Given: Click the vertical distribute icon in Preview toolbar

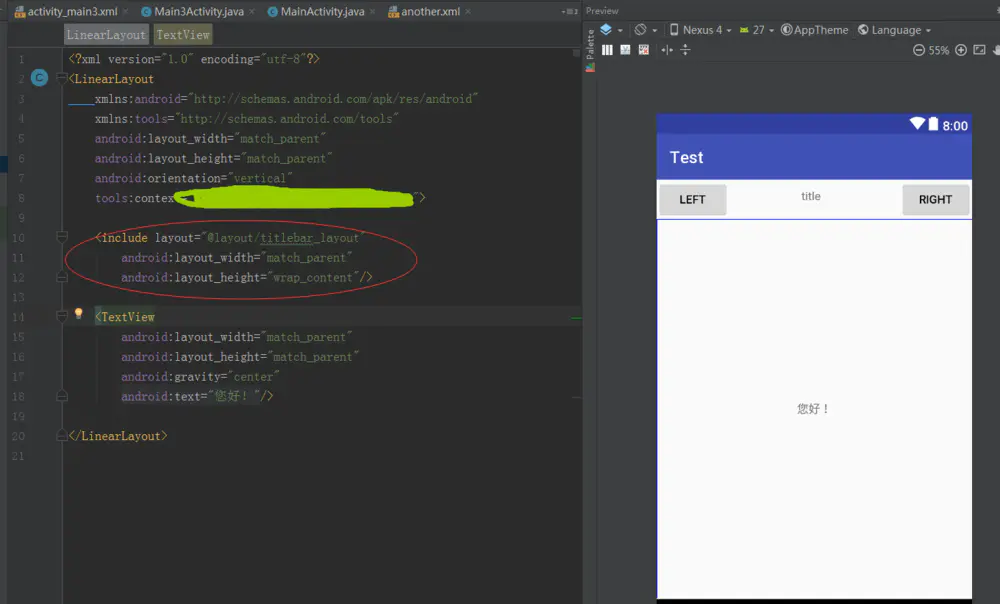Looking at the screenshot, I should [686, 50].
